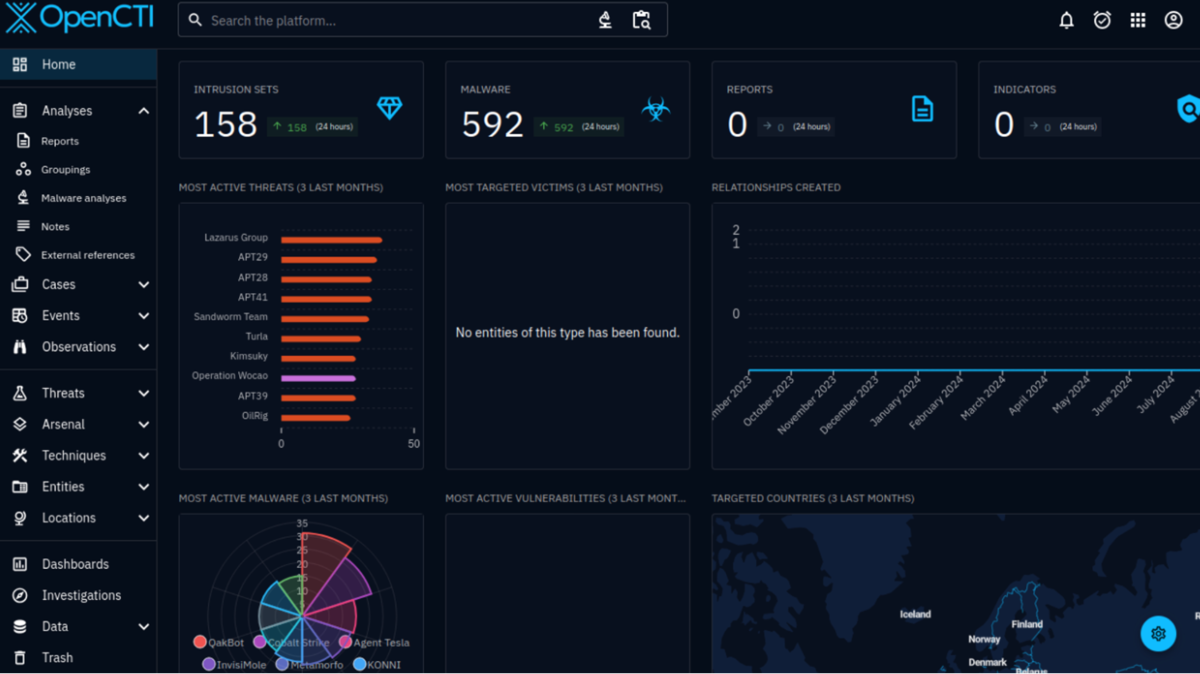Open the user profile icon
The image size is (1200, 674).
pos(1174,20)
